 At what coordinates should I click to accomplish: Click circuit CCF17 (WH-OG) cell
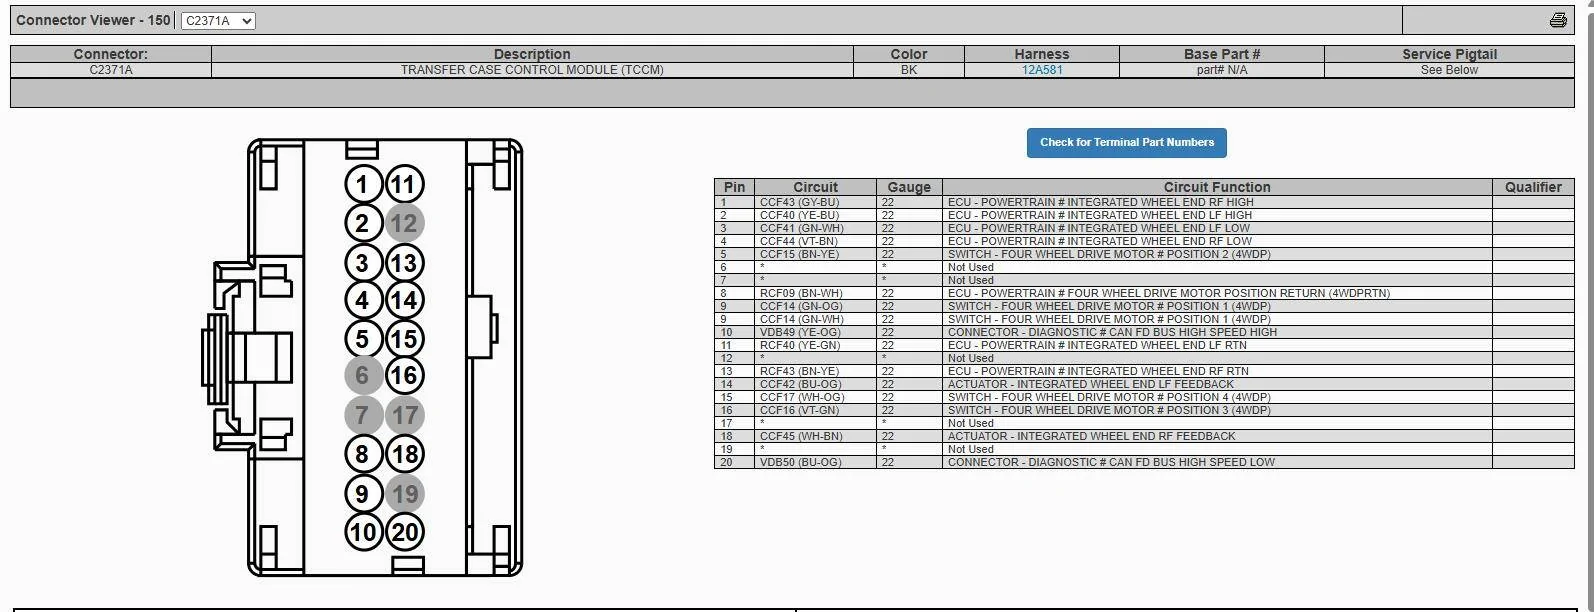(815, 397)
